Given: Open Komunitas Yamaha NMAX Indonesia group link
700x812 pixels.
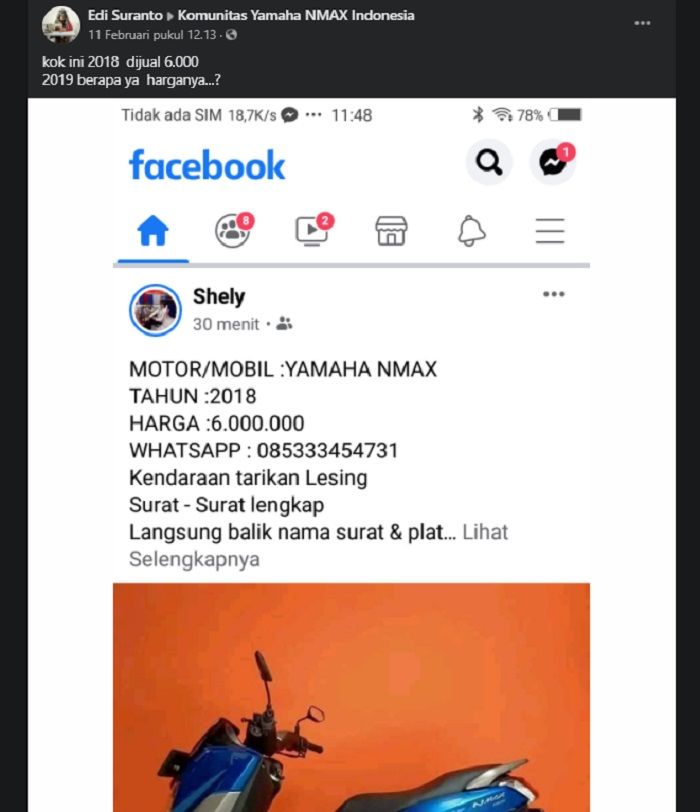Looking at the screenshot, I should (296, 15).
